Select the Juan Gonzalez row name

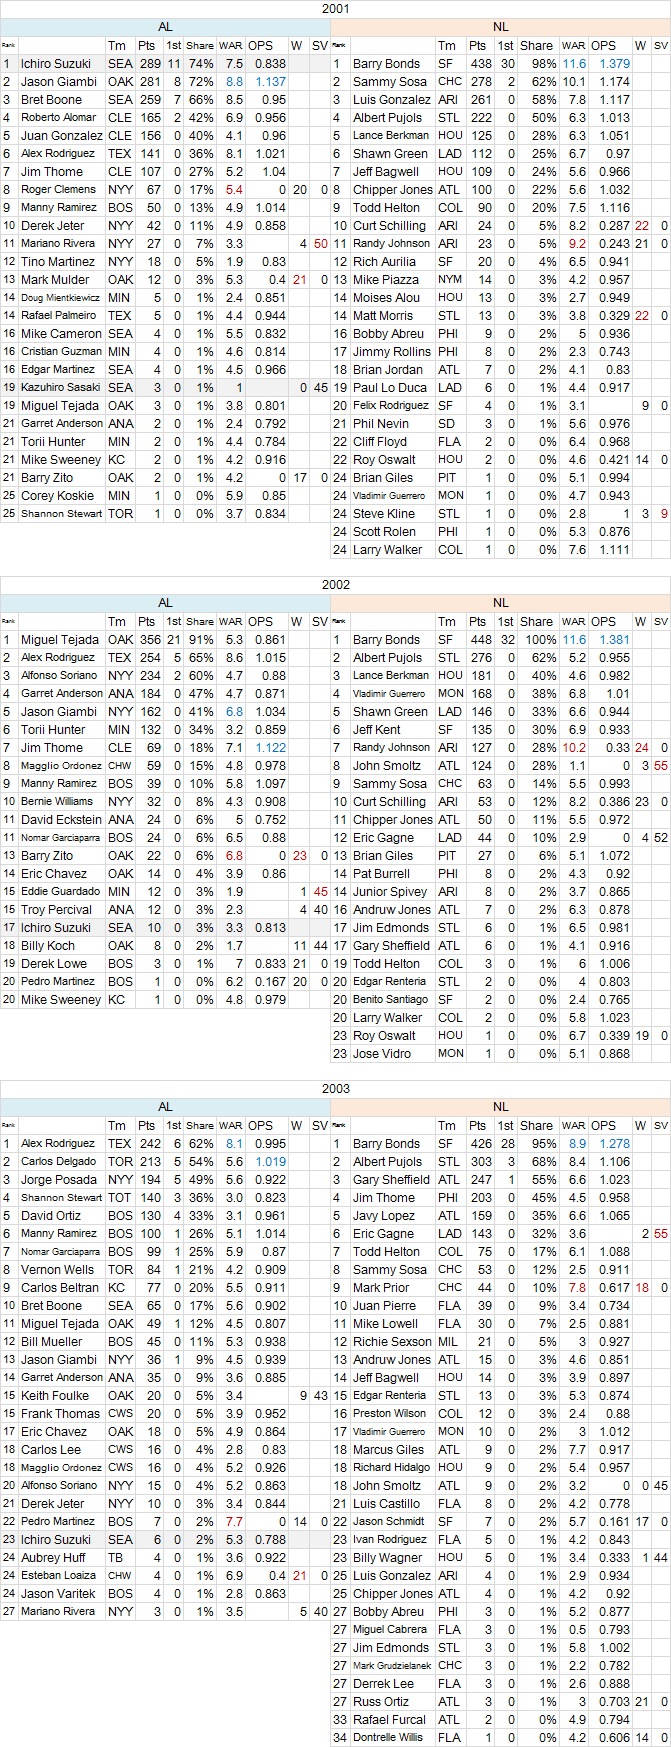(62, 135)
